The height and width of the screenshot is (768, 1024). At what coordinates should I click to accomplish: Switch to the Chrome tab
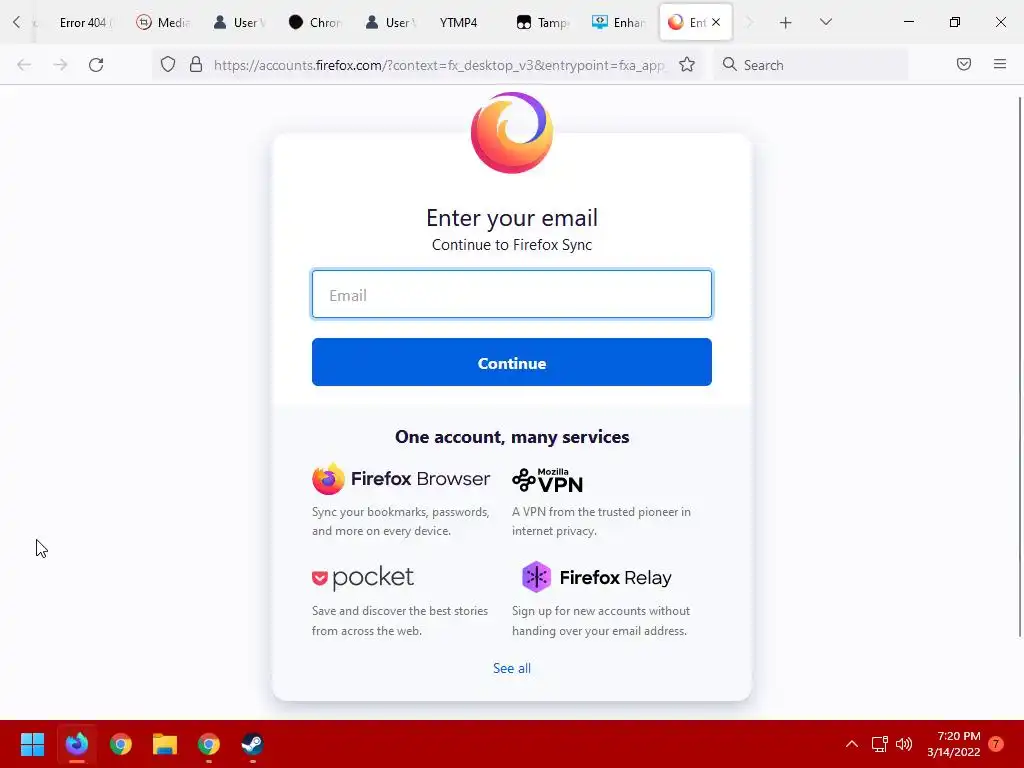point(315,23)
